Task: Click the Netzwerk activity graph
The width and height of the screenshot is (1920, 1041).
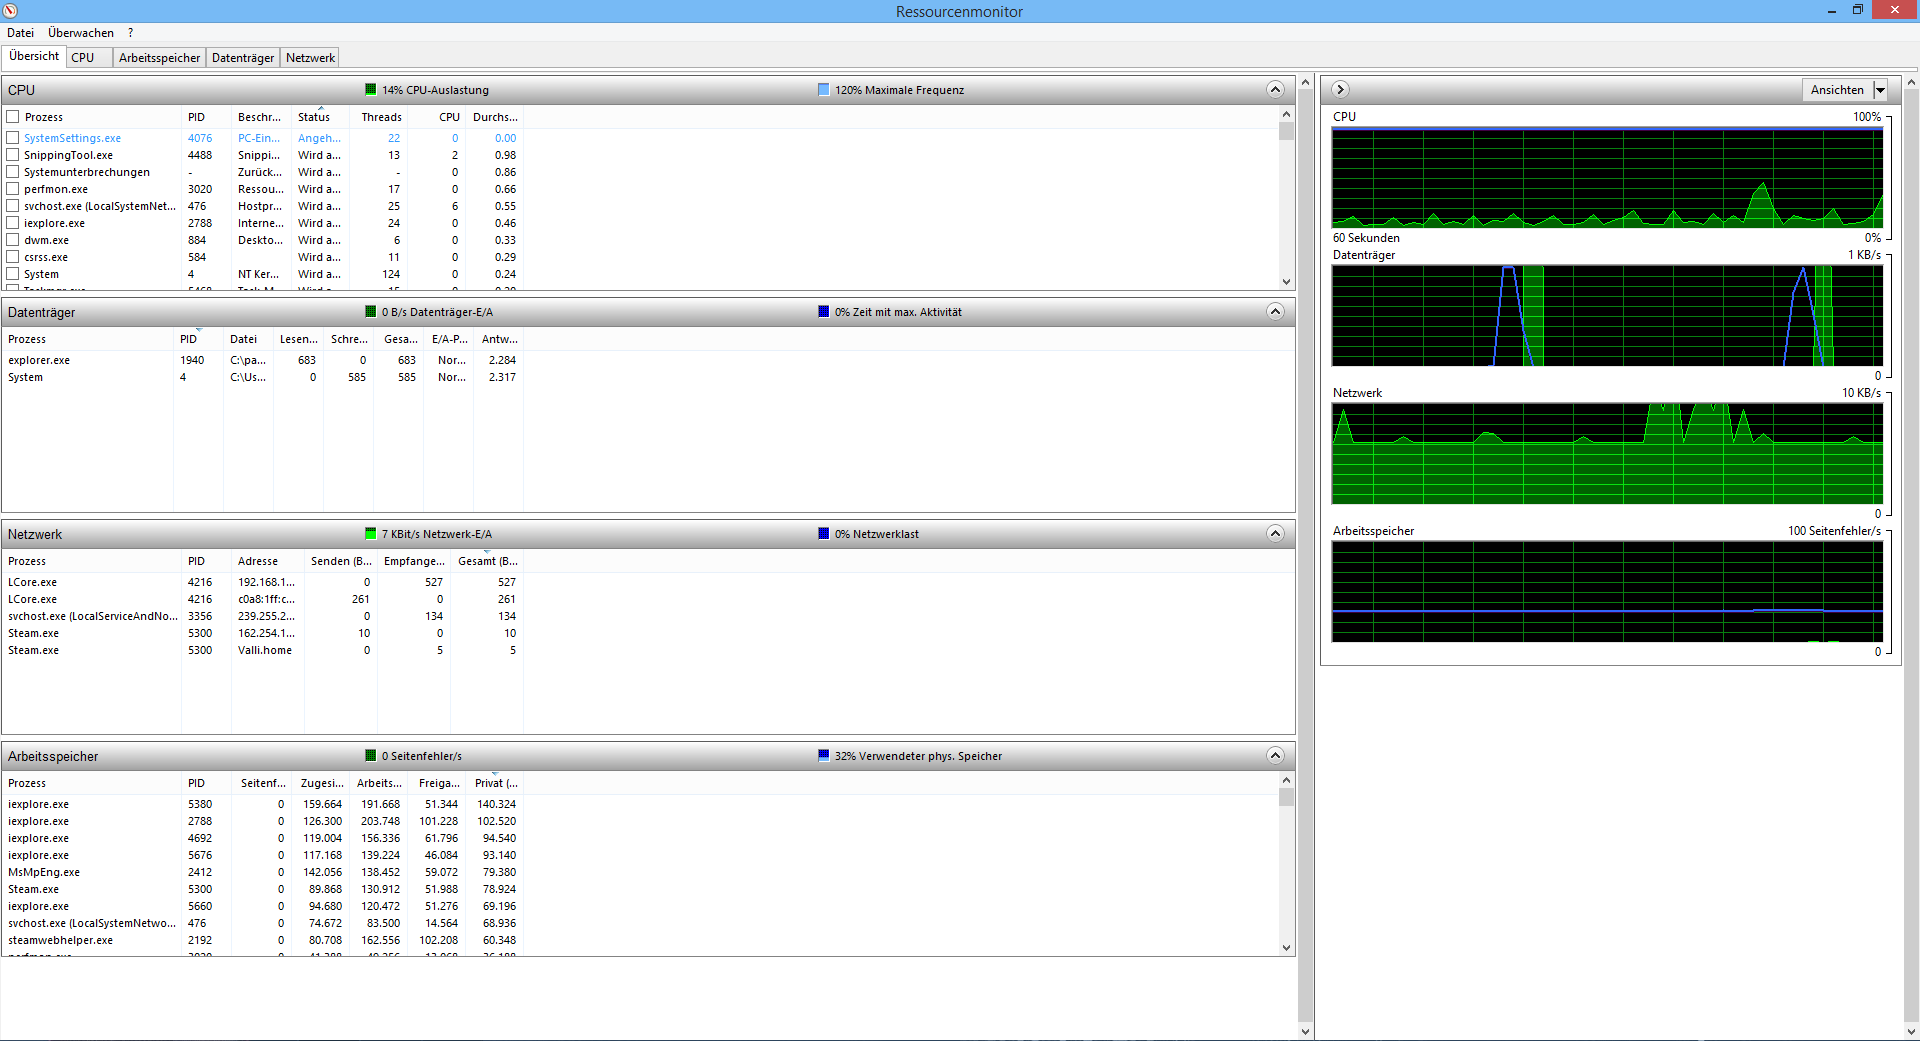Action: pos(1607,454)
